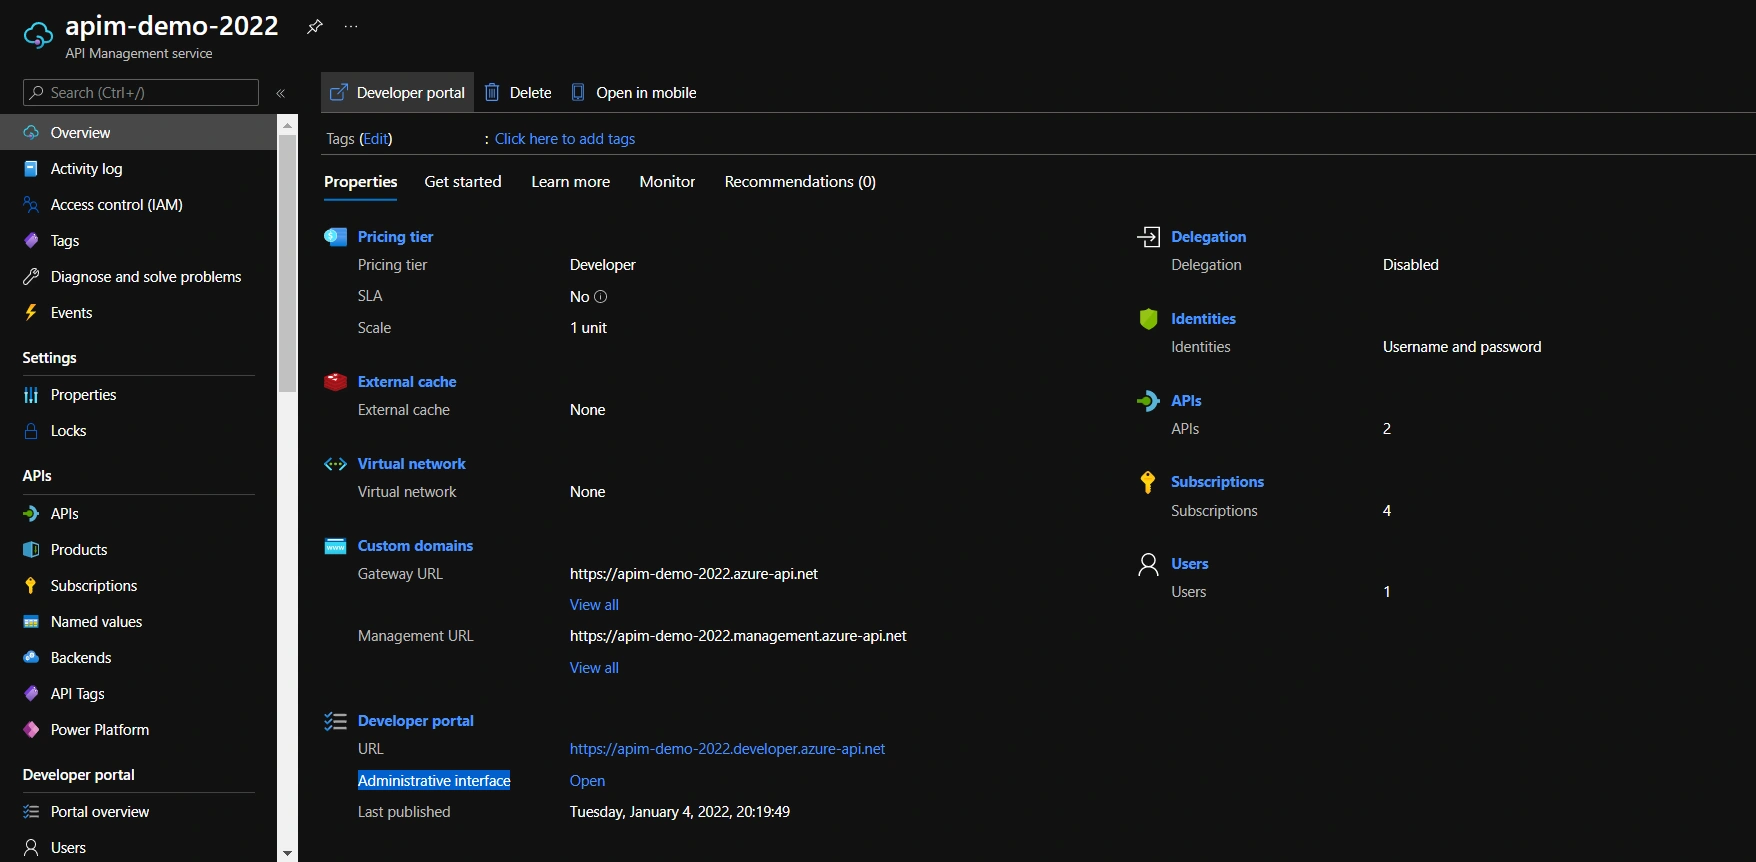
Task: Click the Username and password value
Action: pyautogui.click(x=1462, y=347)
